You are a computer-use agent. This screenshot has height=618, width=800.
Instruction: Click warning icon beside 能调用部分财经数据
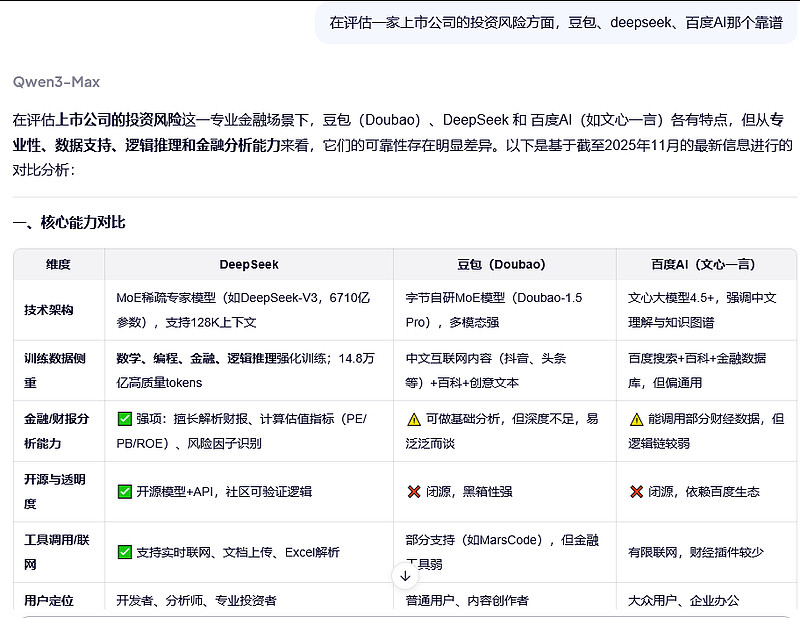[636, 419]
